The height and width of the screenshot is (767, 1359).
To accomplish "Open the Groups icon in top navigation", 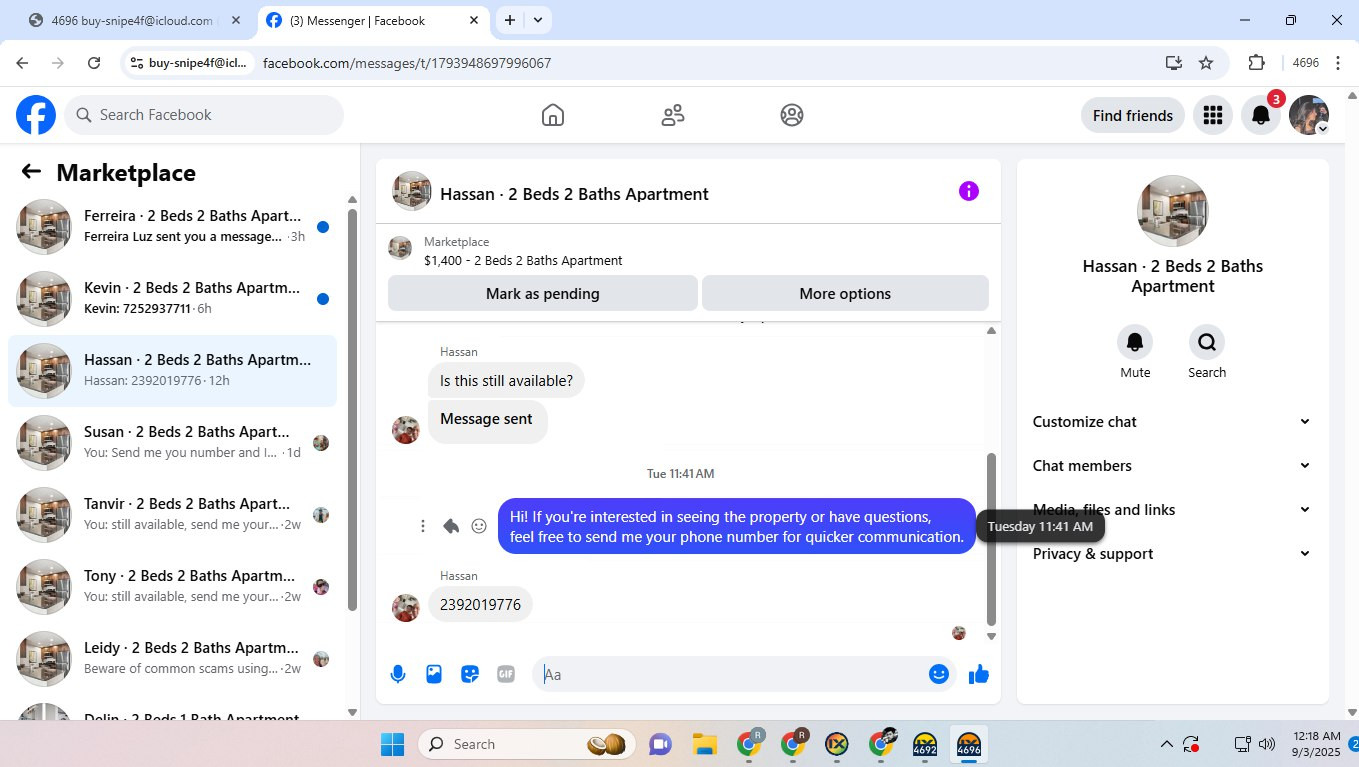I will coord(792,115).
